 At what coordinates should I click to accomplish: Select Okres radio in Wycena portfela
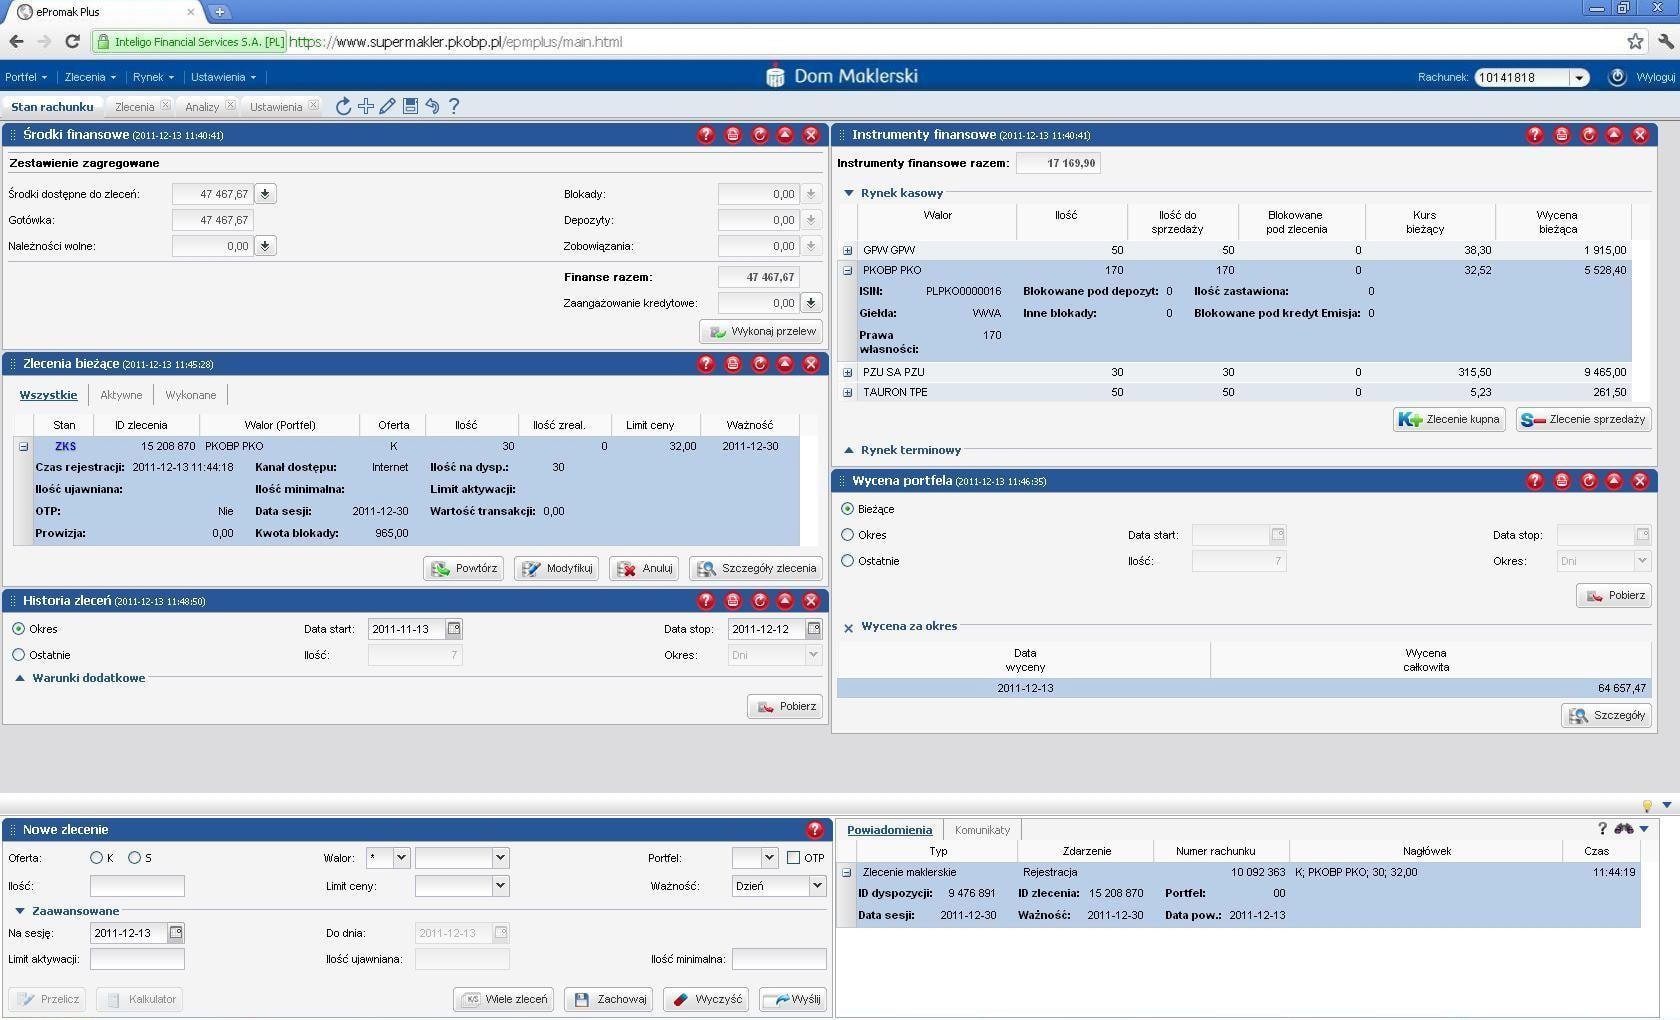pyautogui.click(x=848, y=535)
